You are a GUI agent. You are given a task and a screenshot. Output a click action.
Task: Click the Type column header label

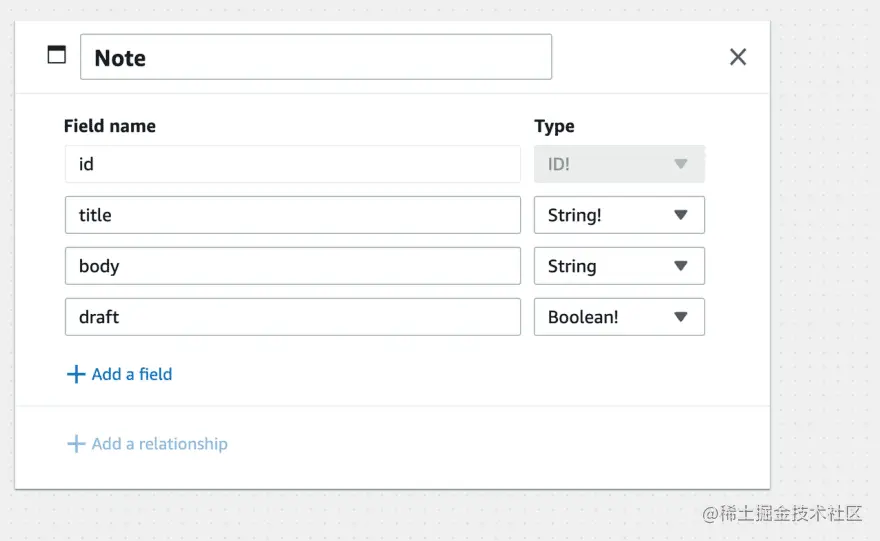pos(554,126)
